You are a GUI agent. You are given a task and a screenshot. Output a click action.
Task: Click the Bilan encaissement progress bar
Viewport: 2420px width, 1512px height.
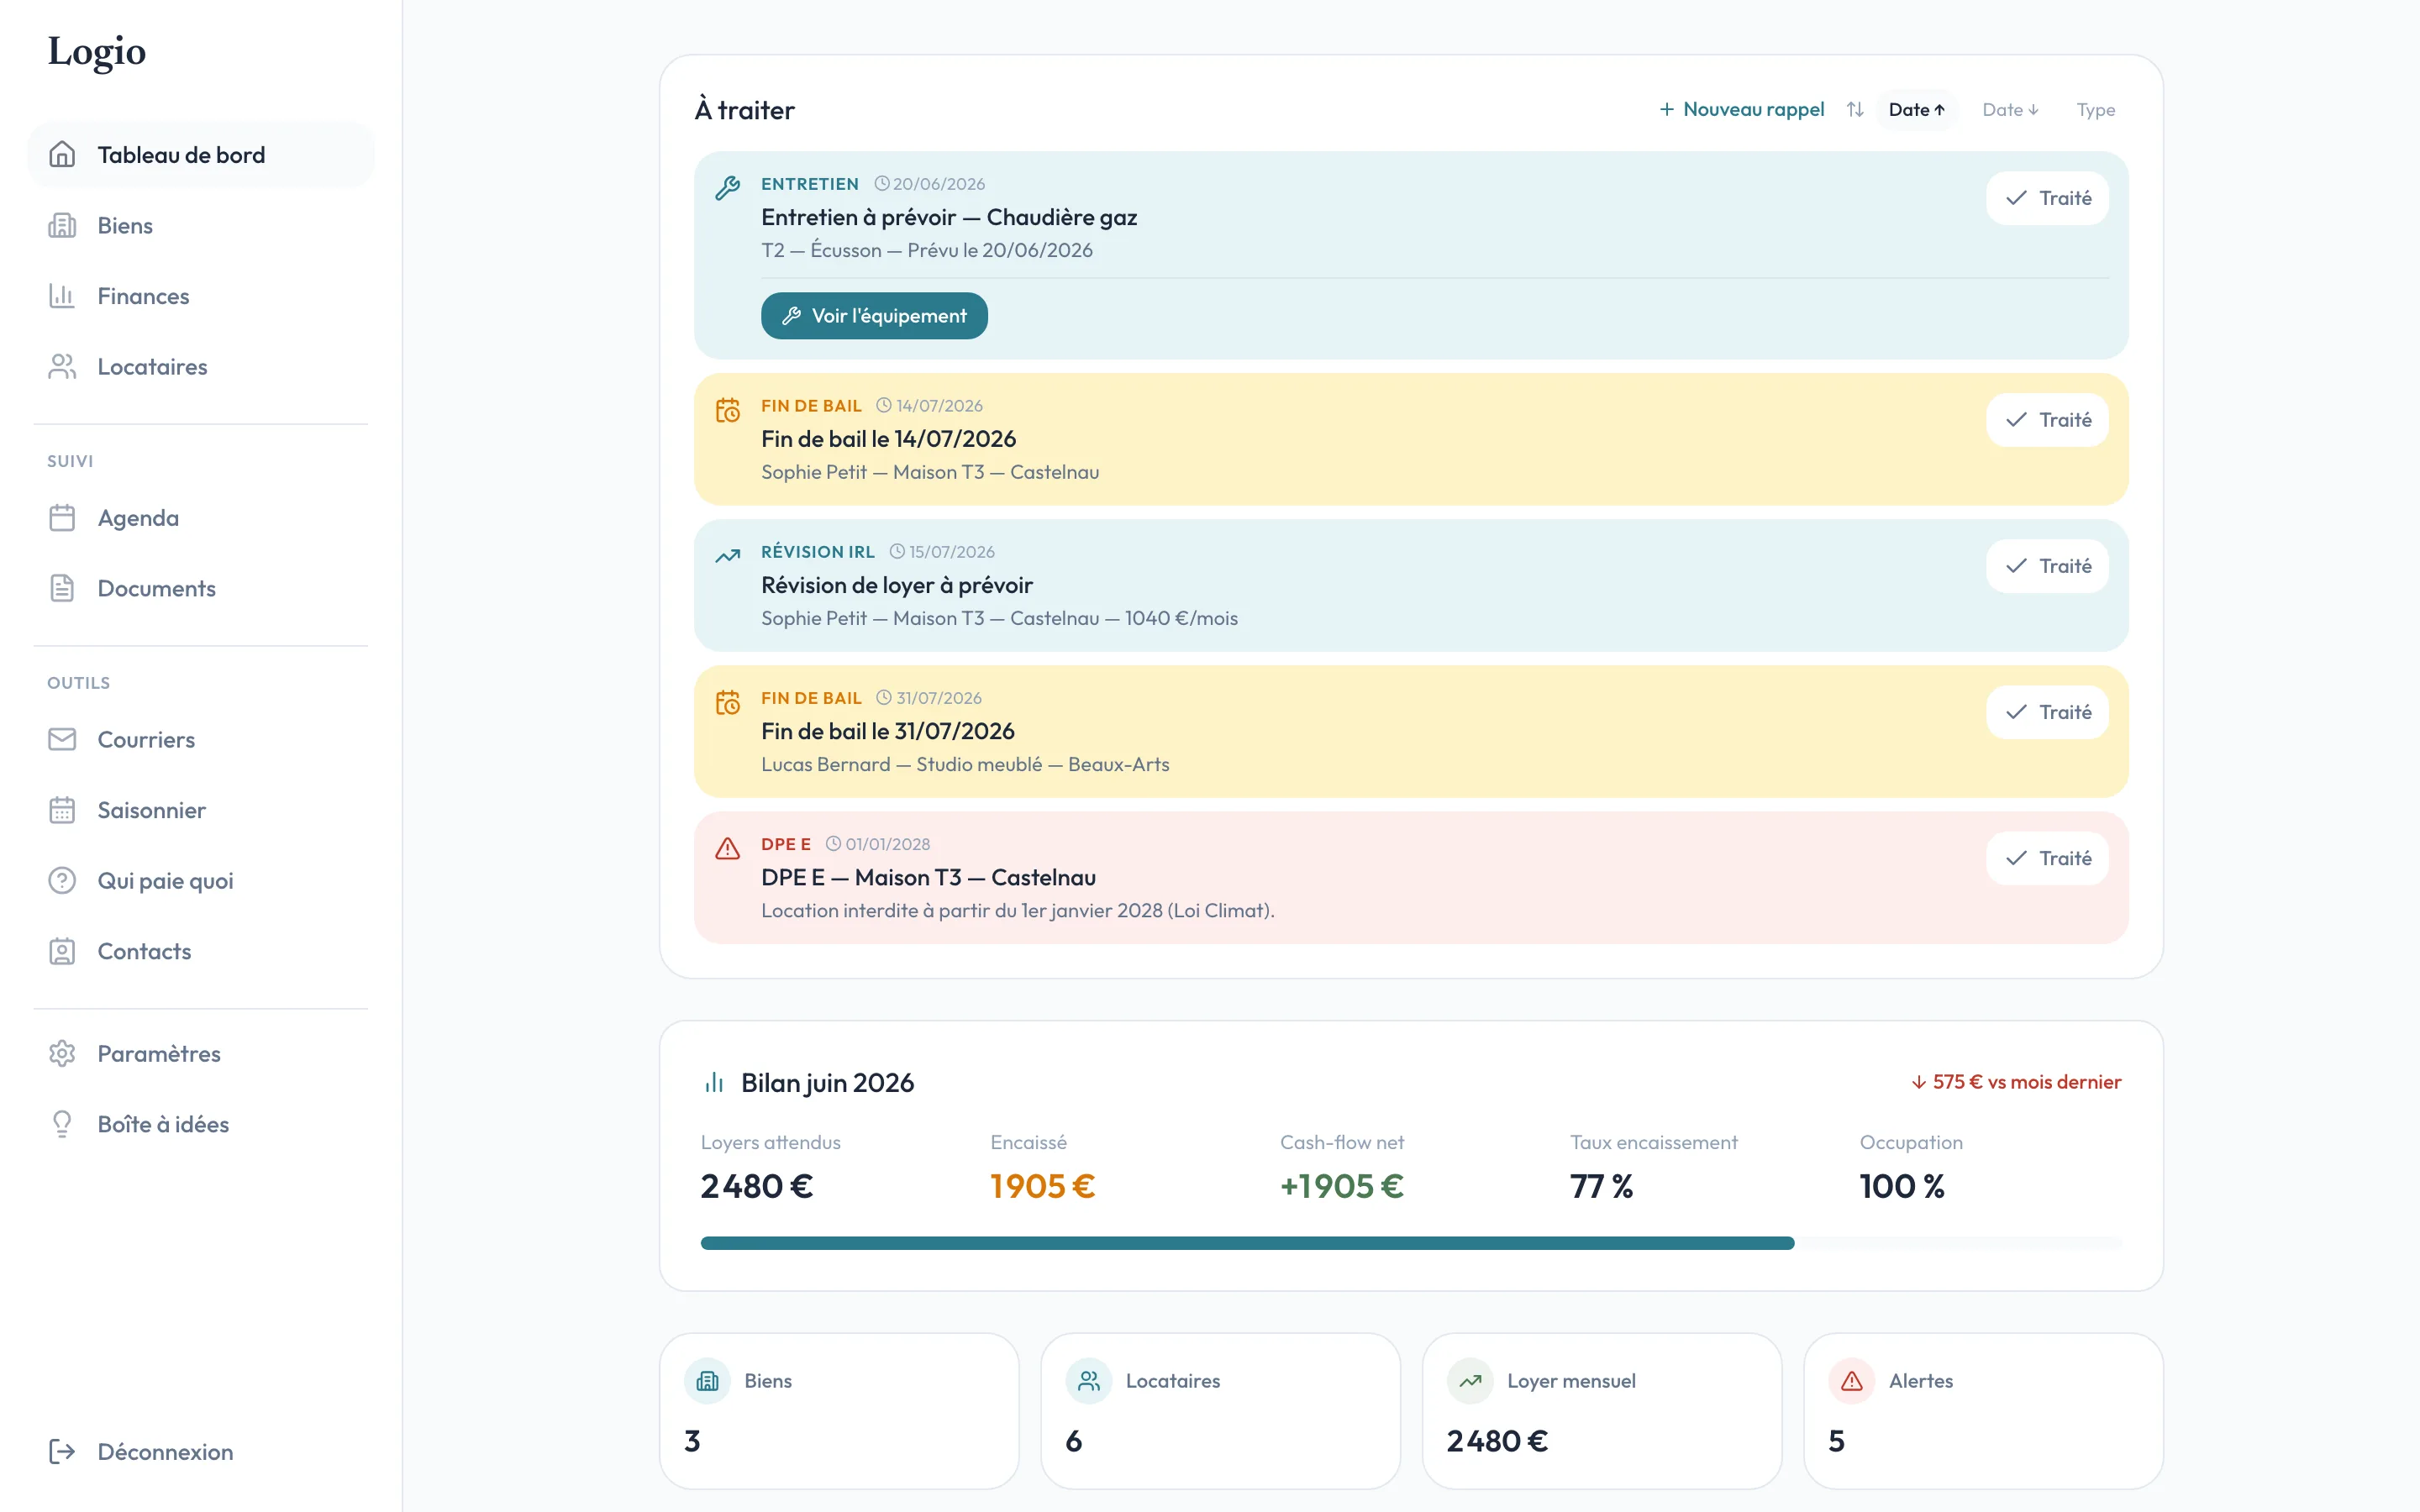click(x=1411, y=1243)
